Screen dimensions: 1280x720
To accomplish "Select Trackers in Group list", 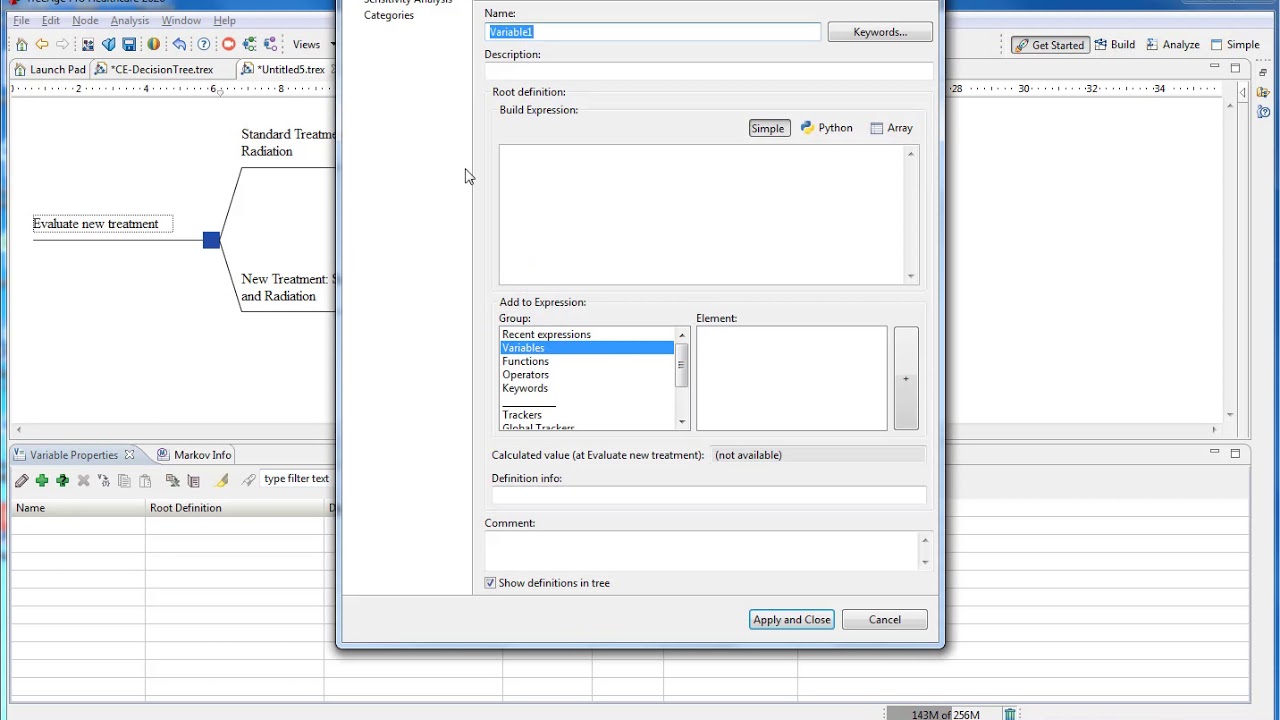I will [587, 415].
